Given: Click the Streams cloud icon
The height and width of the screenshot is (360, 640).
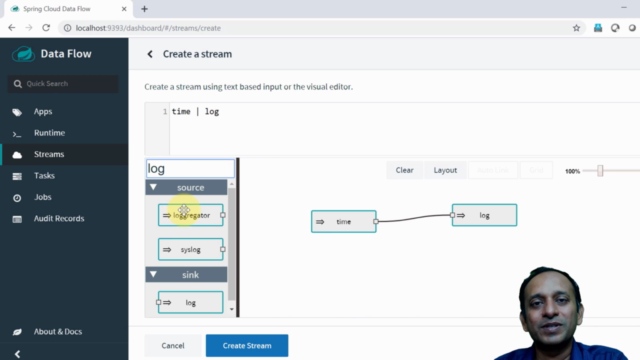Looking at the screenshot, I should click(17, 155).
